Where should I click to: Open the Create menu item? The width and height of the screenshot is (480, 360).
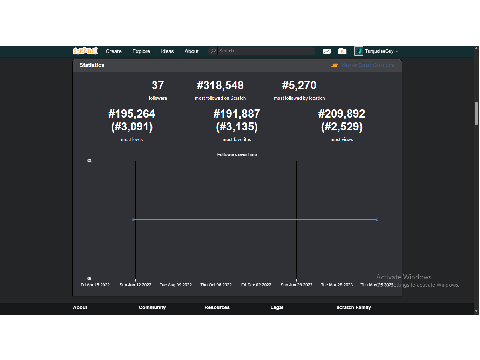tap(114, 51)
